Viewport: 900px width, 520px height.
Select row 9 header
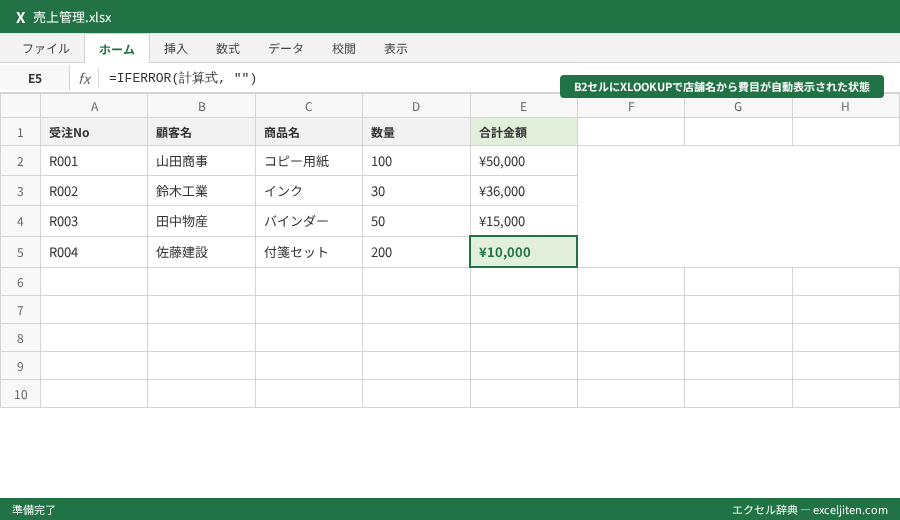tap(20, 367)
